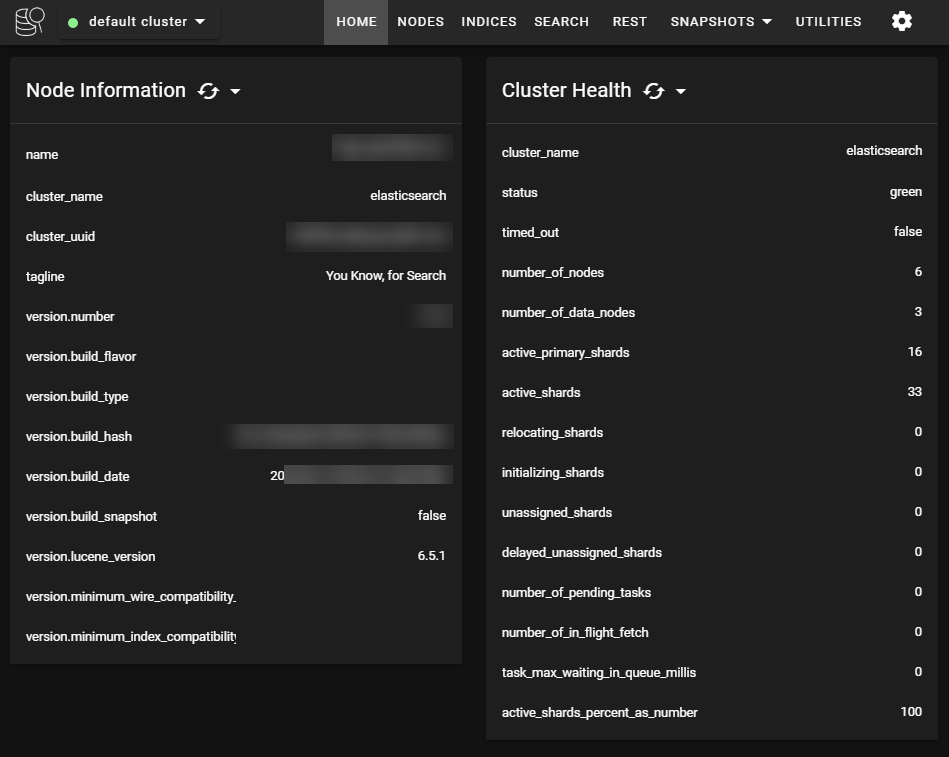Expand Cluster Health refresh interval dropdown arrow

tap(681, 91)
